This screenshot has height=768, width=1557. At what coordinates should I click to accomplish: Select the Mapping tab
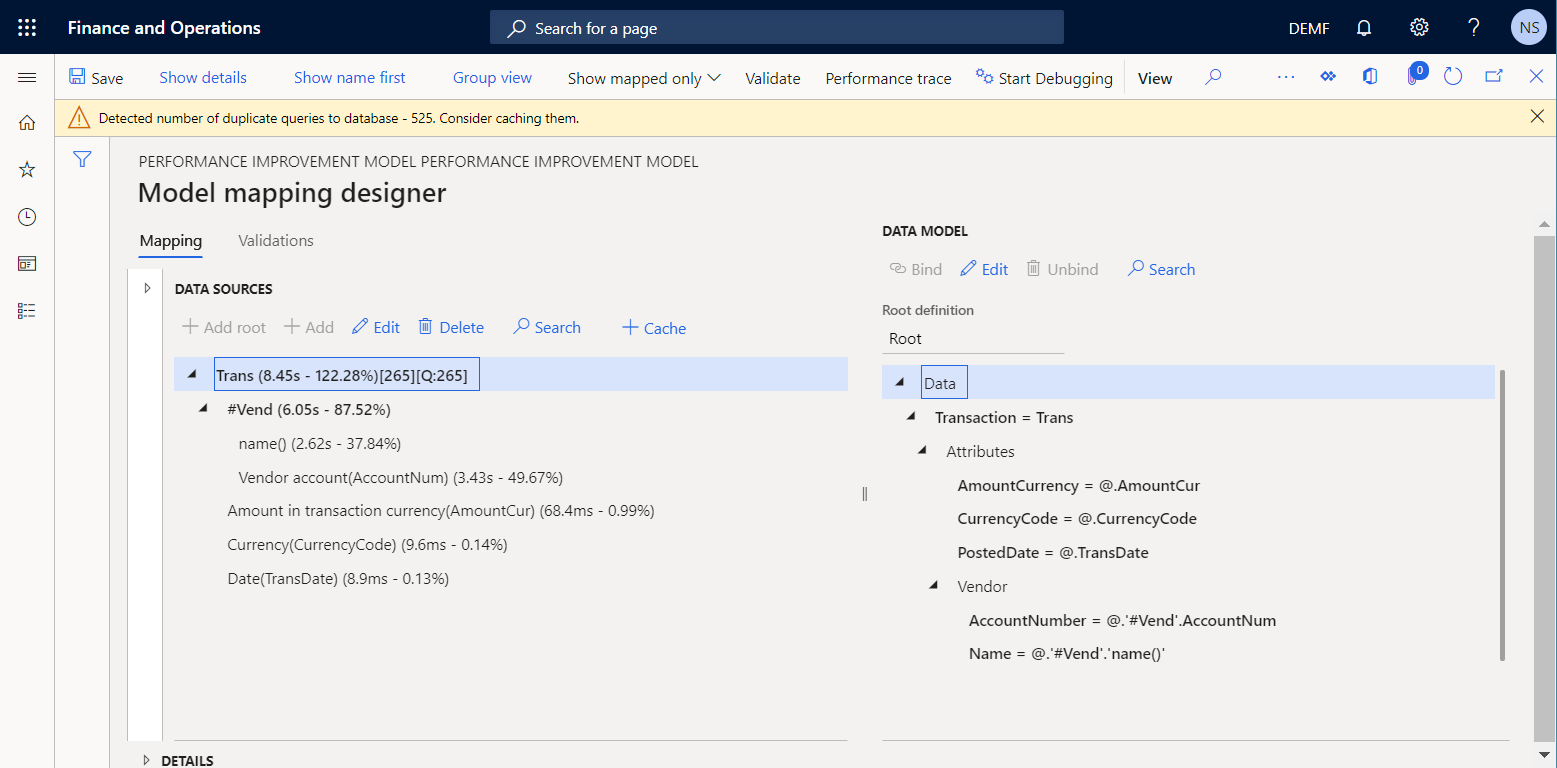[x=170, y=240]
